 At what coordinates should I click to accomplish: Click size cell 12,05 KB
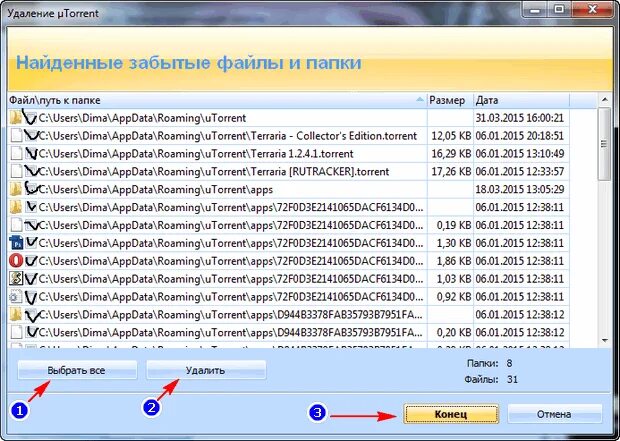[x=451, y=136]
